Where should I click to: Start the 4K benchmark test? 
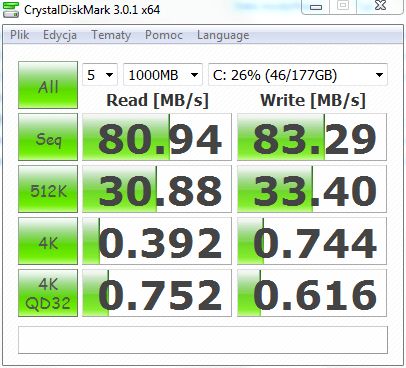click(48, 241)
